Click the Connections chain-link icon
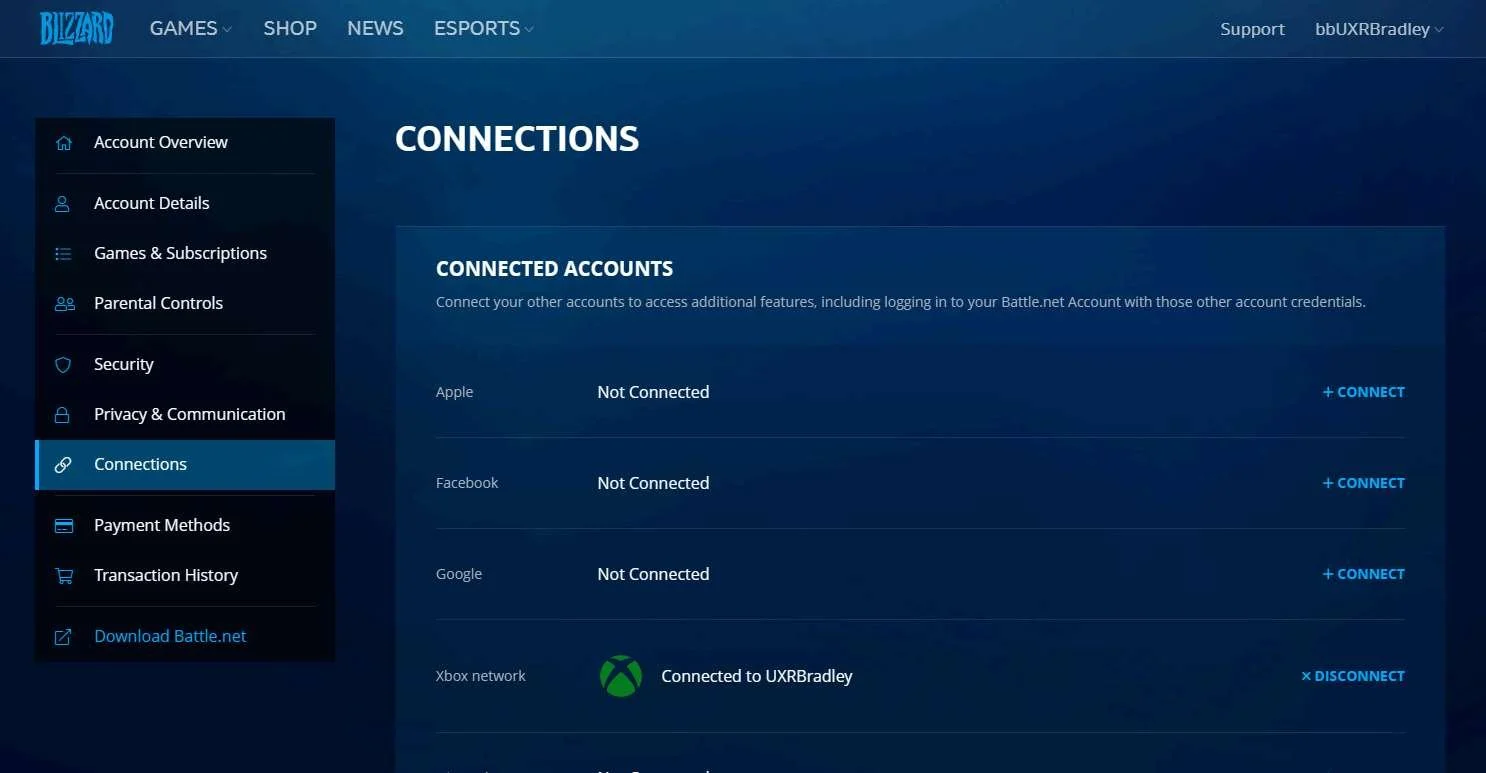 click(x=63, y=464)
